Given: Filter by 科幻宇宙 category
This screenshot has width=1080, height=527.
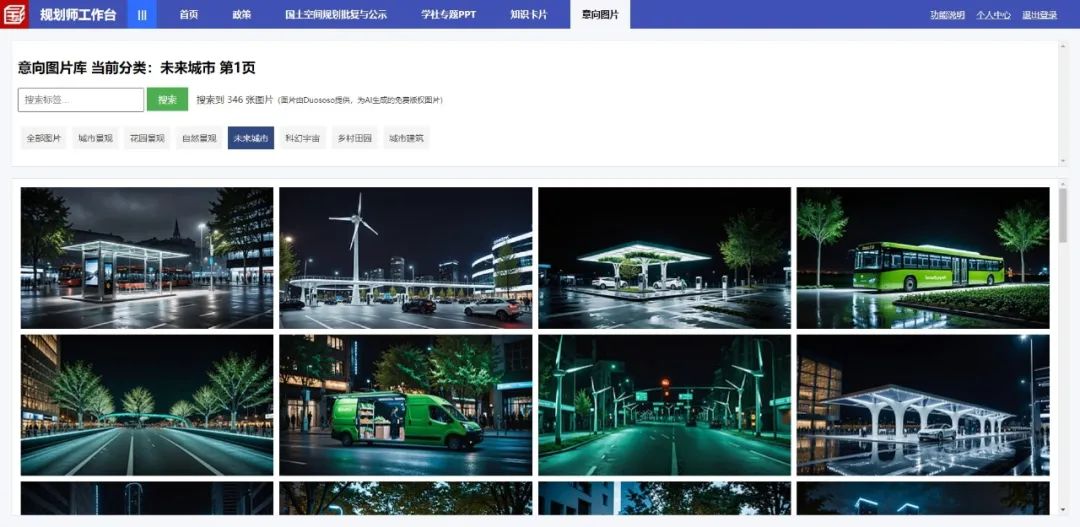Looking at the screenshot, I should pyautogui.click(x=302, y=138).
